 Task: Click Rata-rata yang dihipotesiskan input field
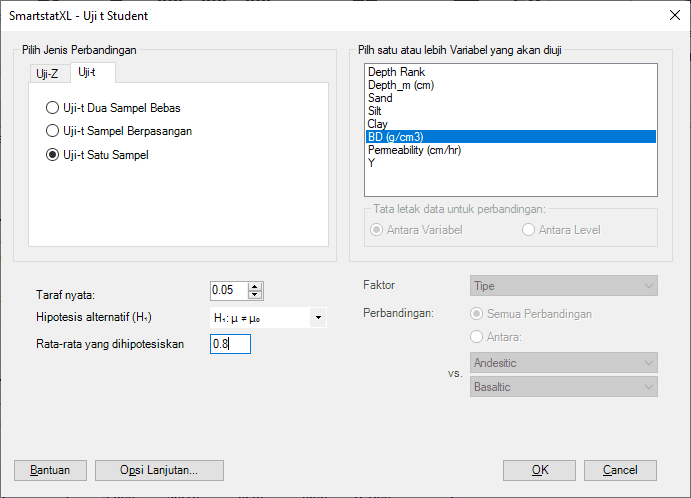coord(230,344)
